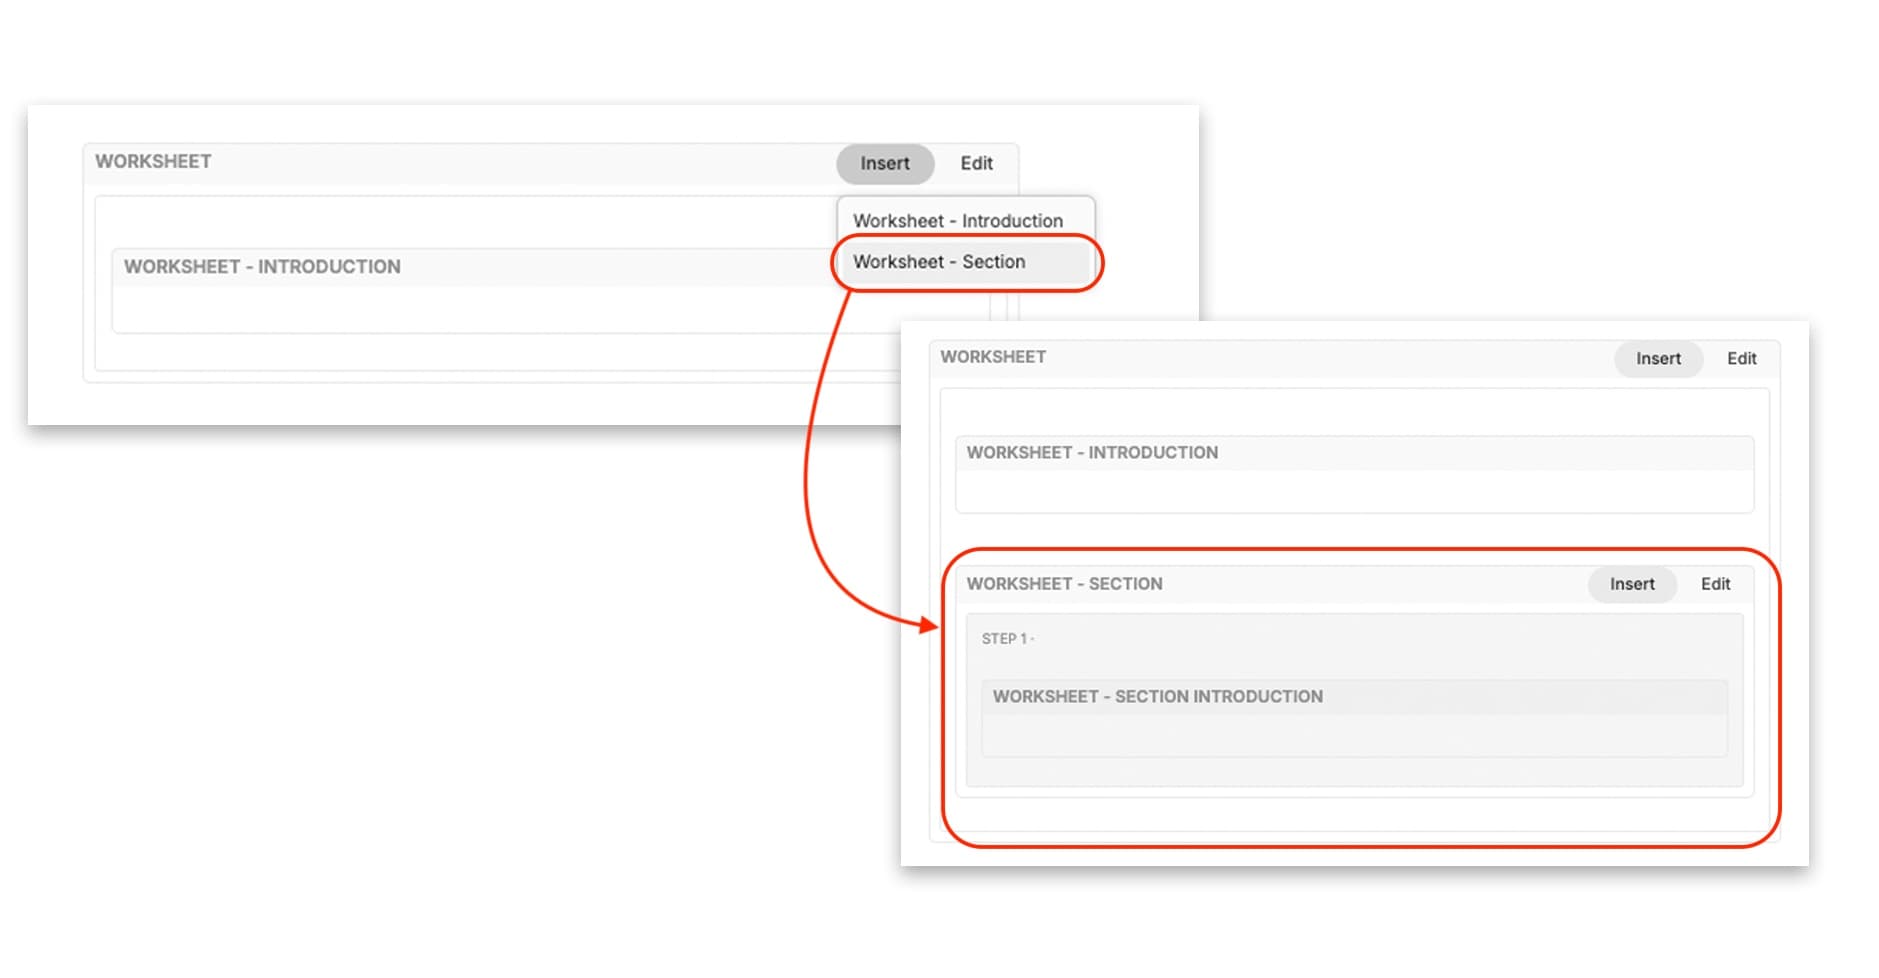1879x978 pixels.
Task: Select the Worksheet - Introduction header above the Section block
Action: [1354, 453]
